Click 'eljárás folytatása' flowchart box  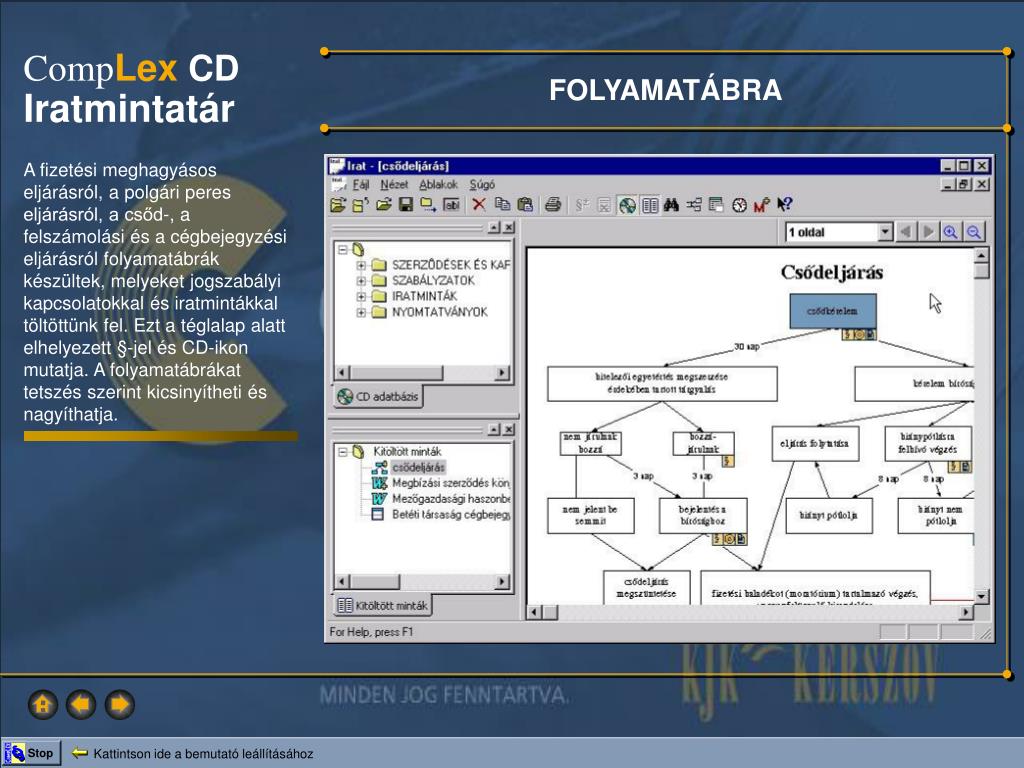click(x=815, y=444)
